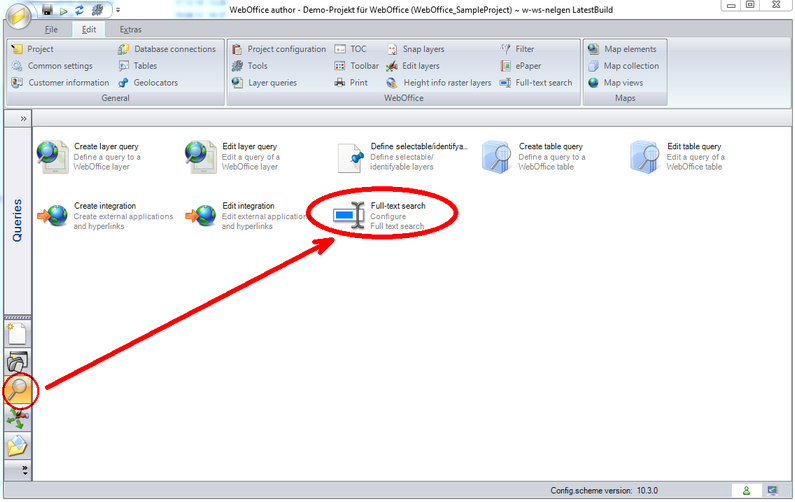The image size is (795, 502).
Task: Open the File ribbon tab
Action: (51, 29)
